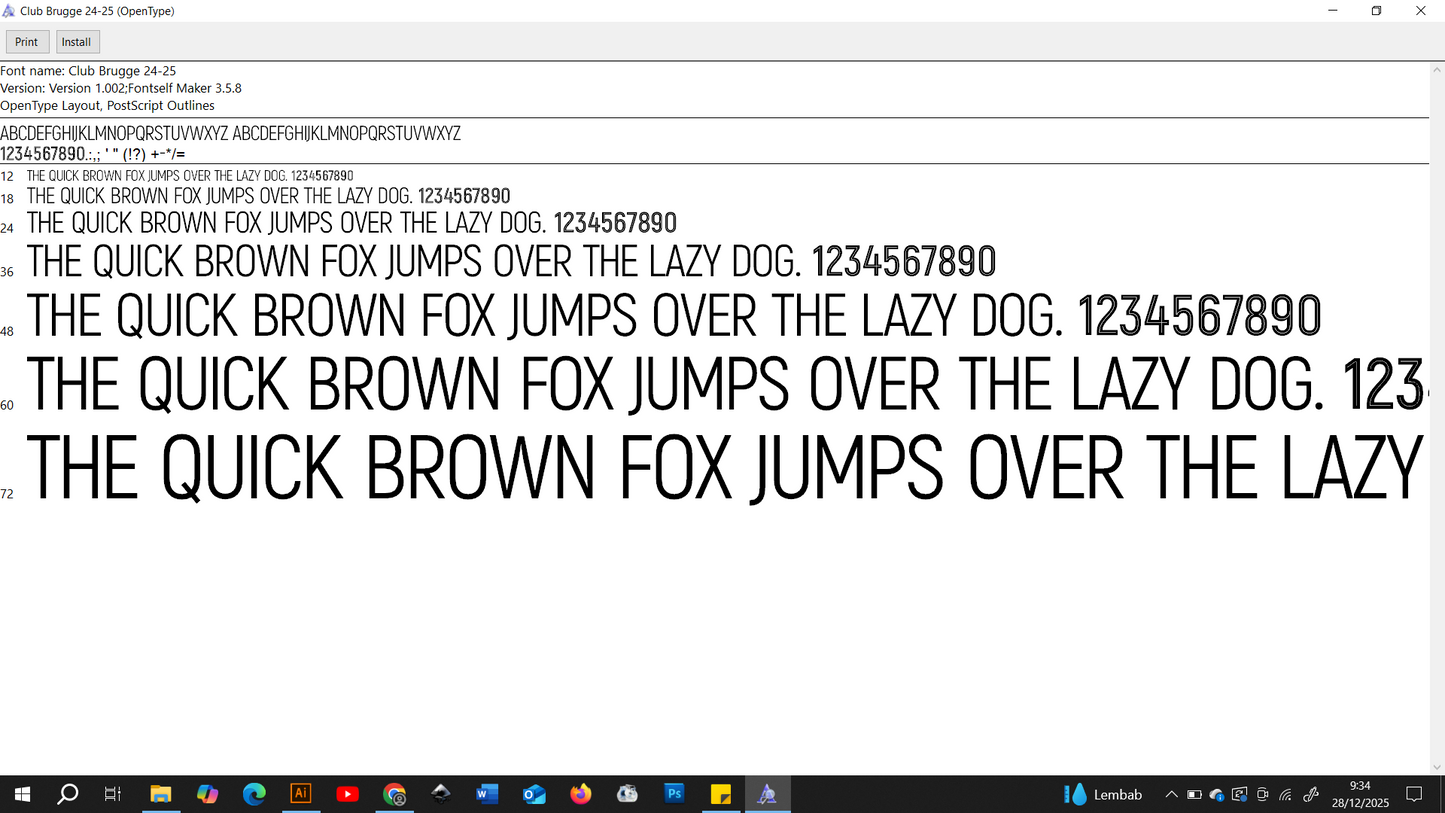Open Adobe Illustrator from the taskbar
Image resolution: width=1445 pixels, height=813 pixels.
click(300, 794)
